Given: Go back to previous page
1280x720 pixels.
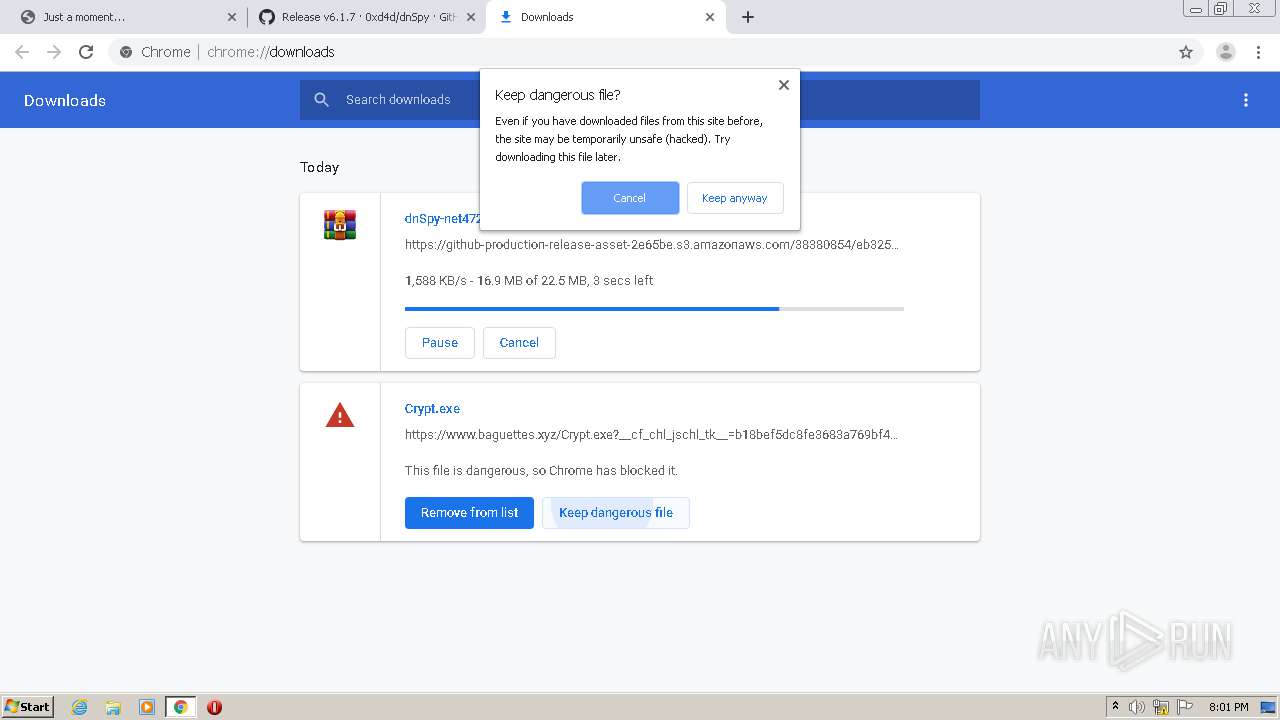Looking at the screenshot, I should coord(22,52).
